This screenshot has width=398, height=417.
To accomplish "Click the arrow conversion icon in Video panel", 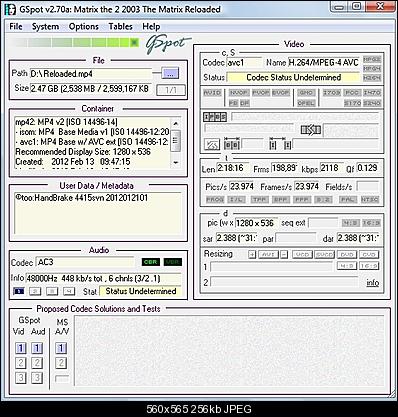I will [x=311, y=130].
